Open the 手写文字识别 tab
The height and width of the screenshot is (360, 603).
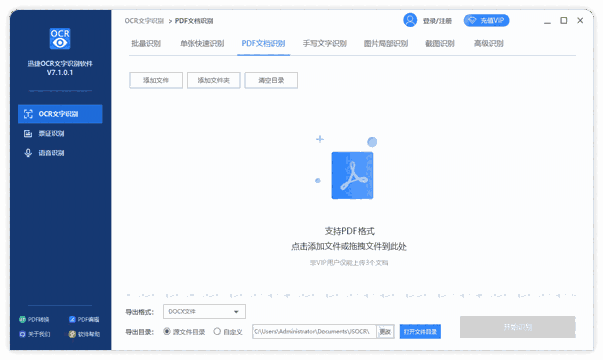(325, 43)
